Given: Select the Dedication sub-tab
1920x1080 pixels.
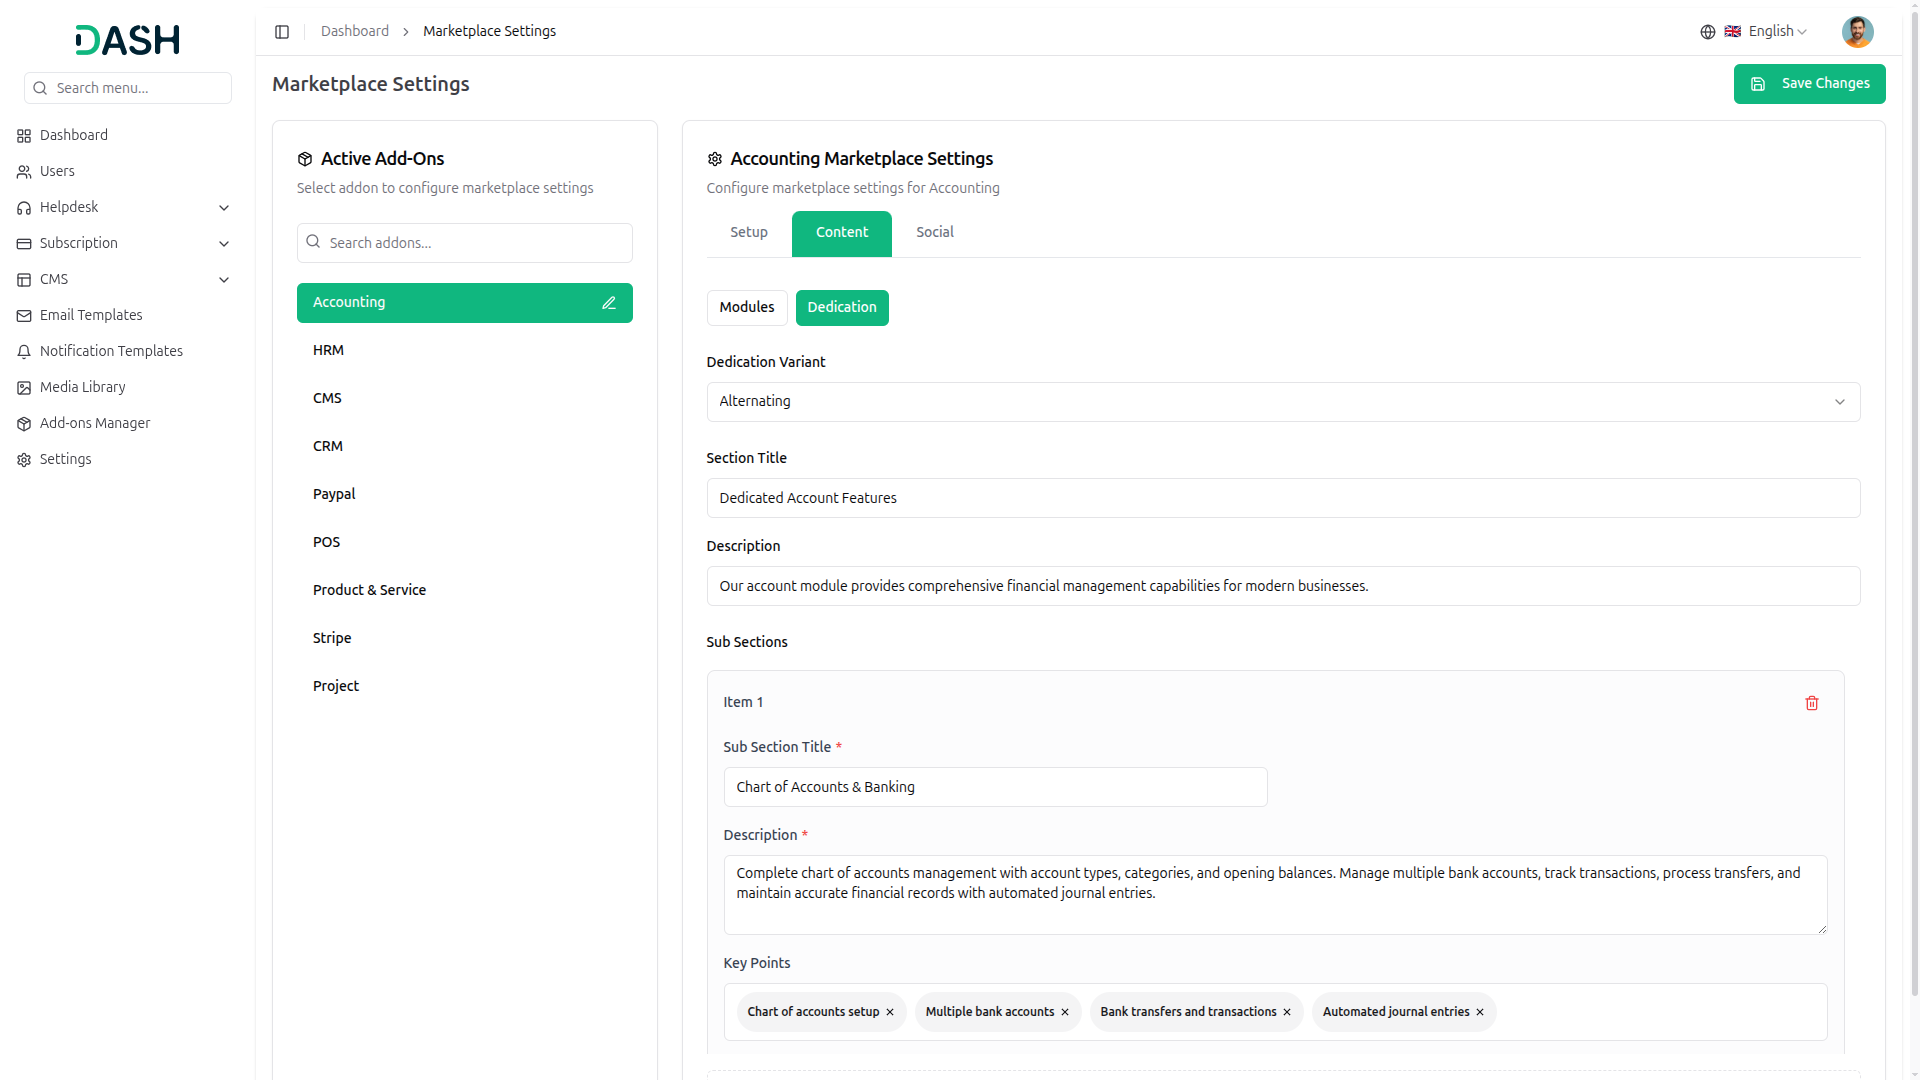Looking at the screenshot, I should click(x=842, y=308).
